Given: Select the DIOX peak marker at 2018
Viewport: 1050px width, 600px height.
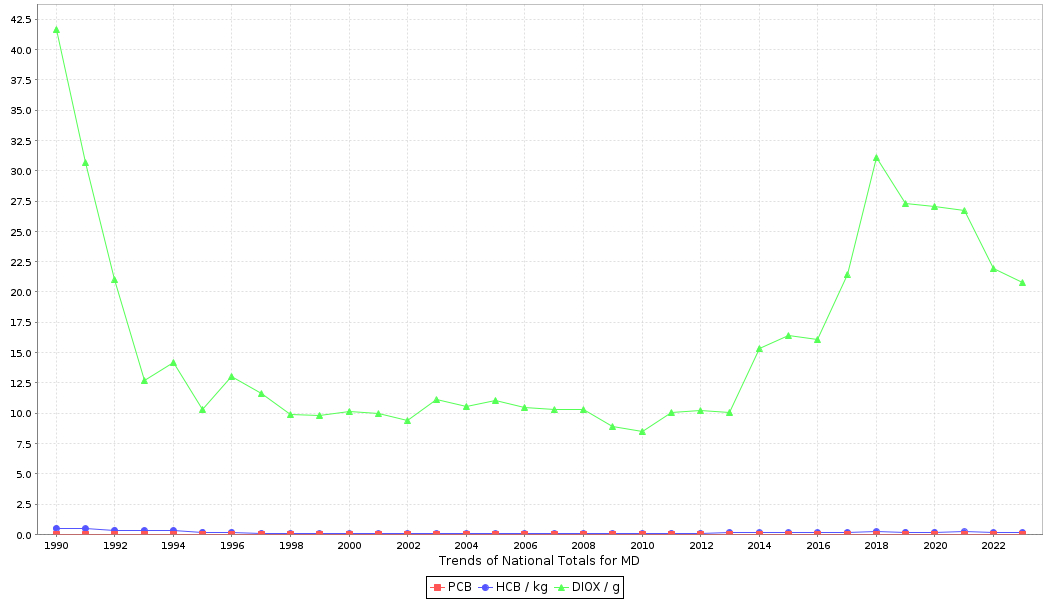Looking at the screenshot, I should pyautogui.click(x=876, y=158).
